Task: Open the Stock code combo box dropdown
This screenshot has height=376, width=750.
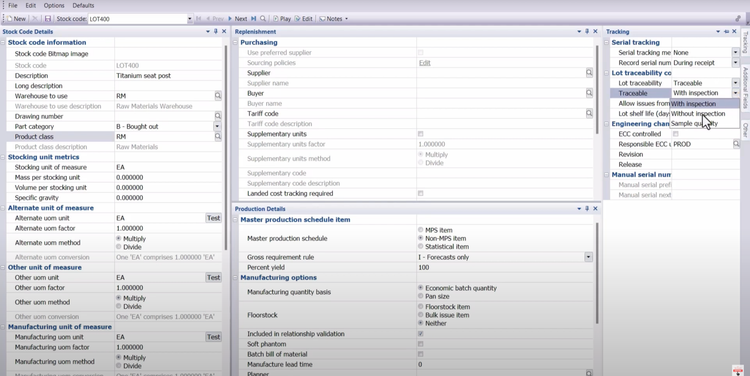Action: click(x=189, y=19)
